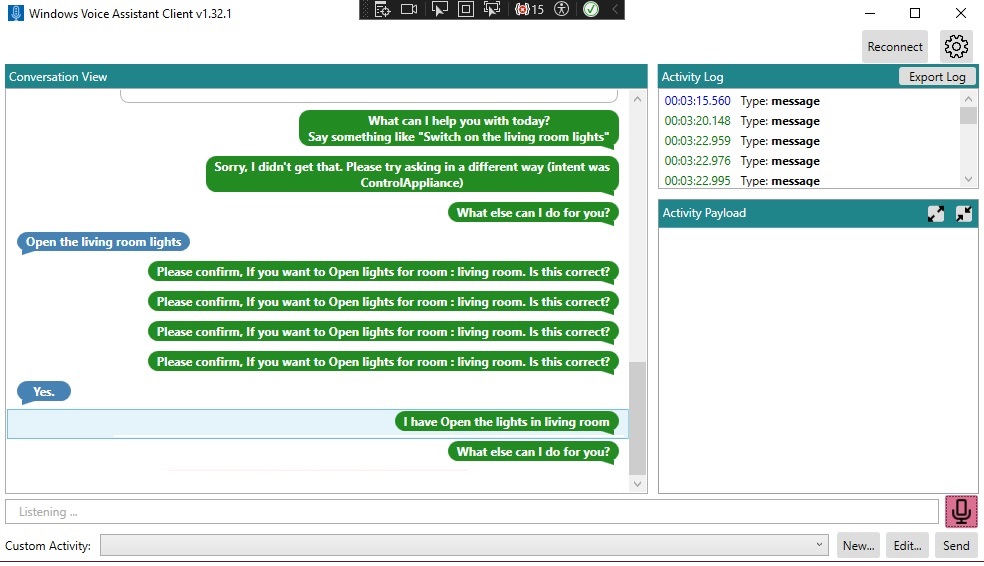Click the microphone button to stop listening
Screen dimensions: 984x566
click(x=961, y=511)
